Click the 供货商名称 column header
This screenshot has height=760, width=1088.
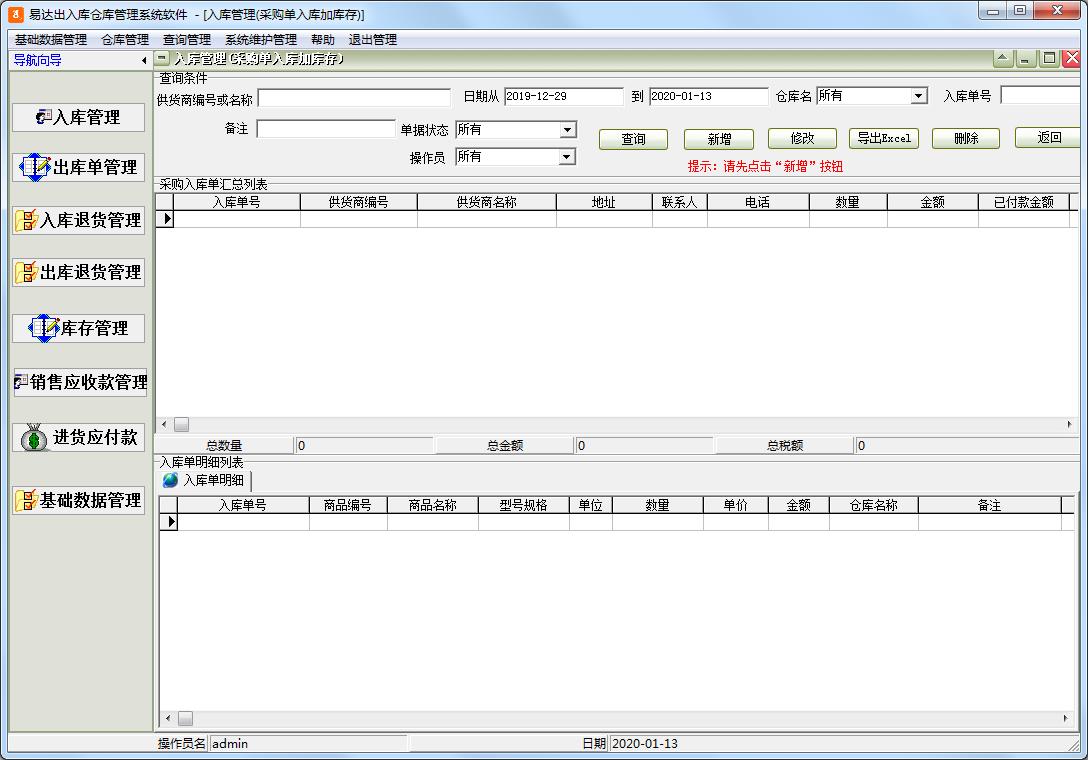[486, 202]
